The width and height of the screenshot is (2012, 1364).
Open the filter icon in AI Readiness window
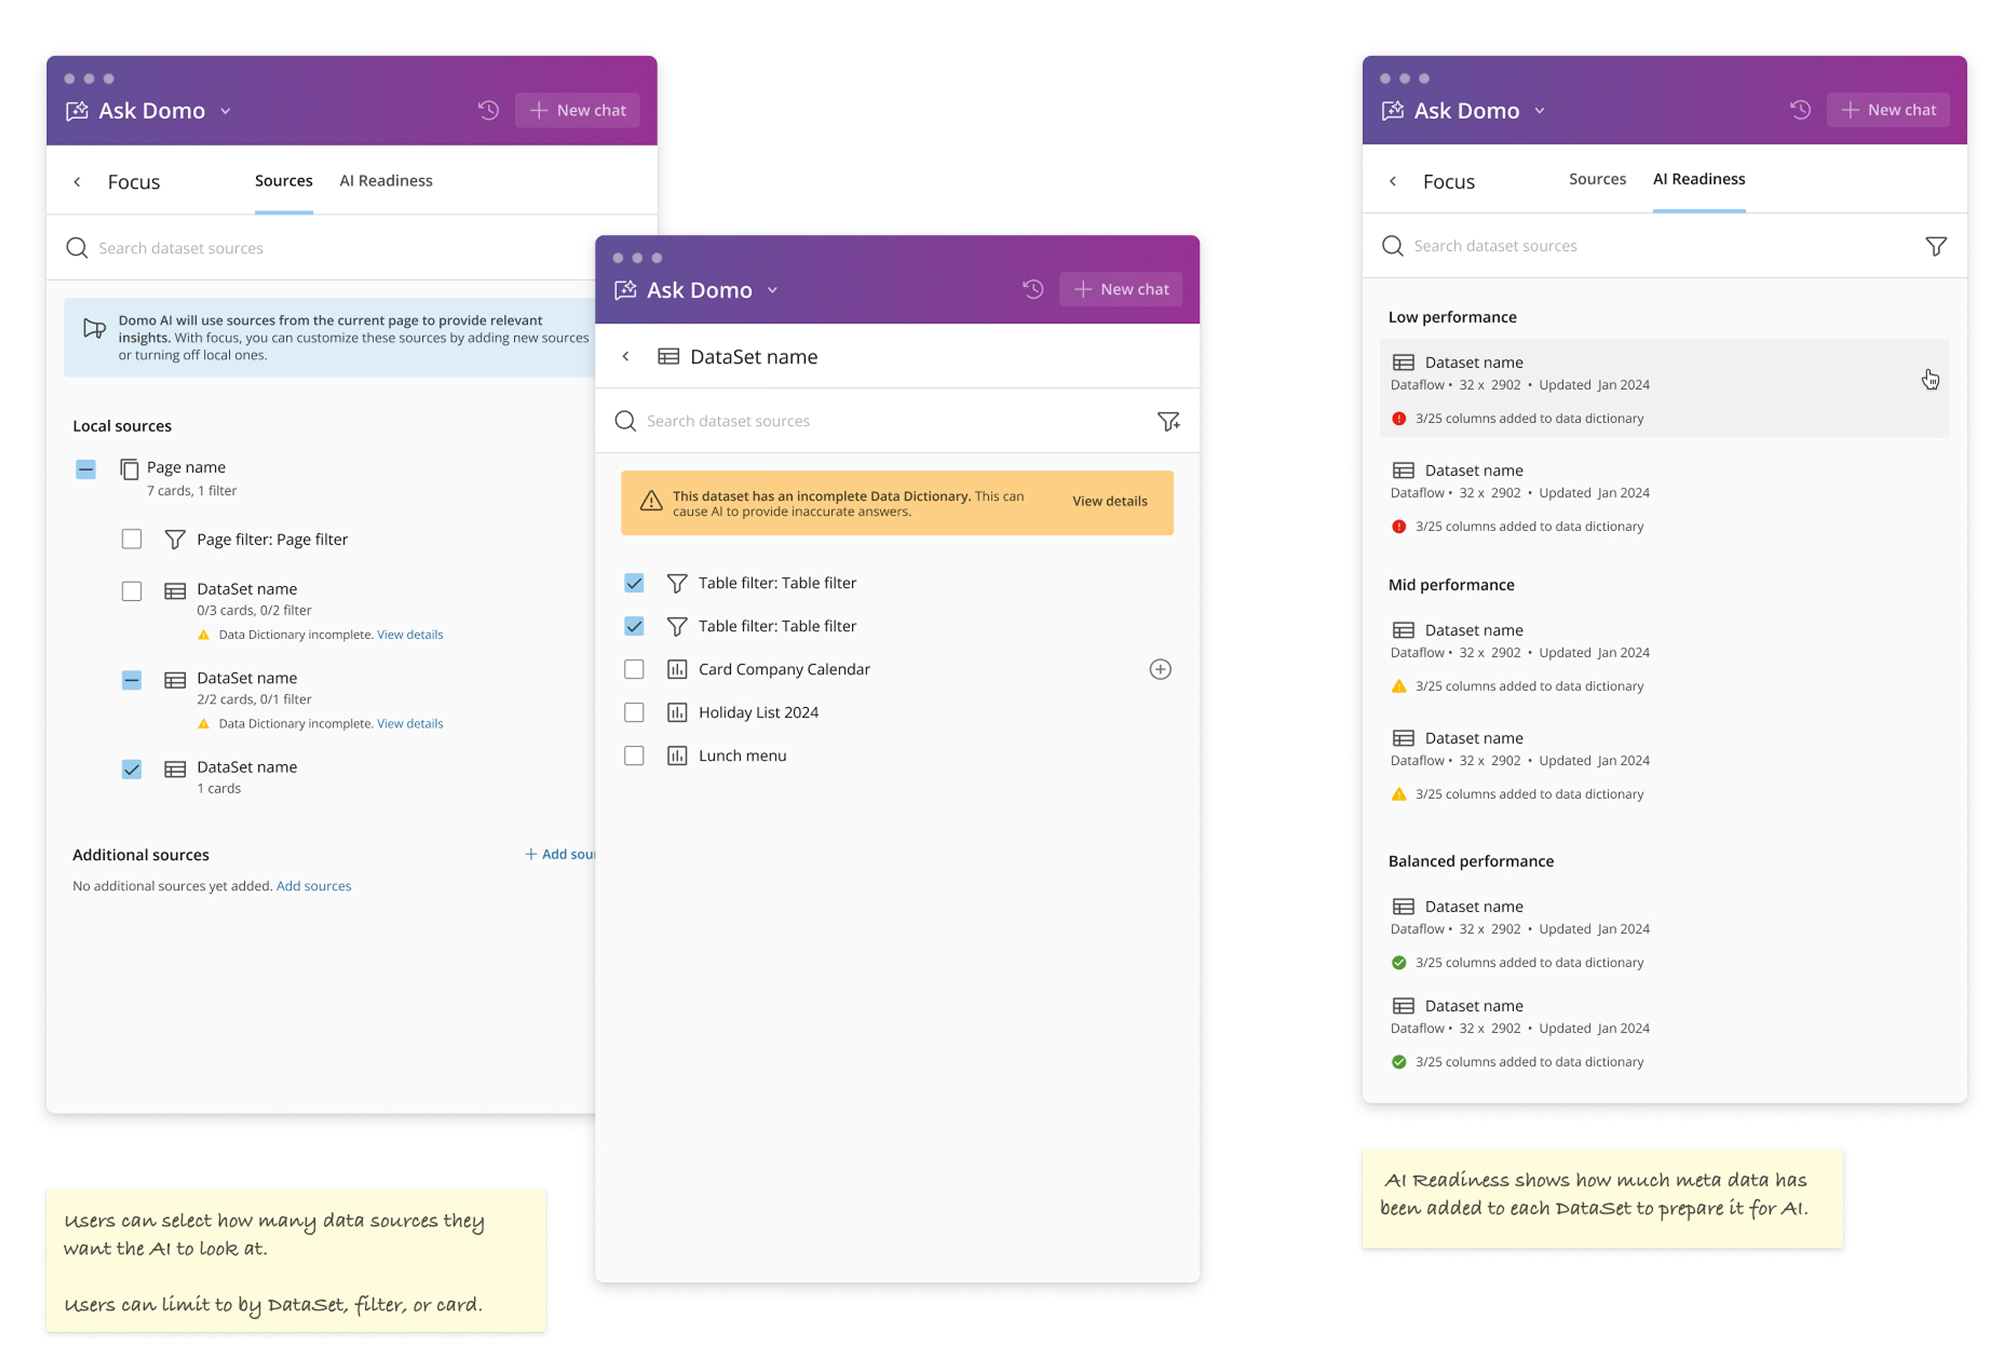tap(1936, 246)
